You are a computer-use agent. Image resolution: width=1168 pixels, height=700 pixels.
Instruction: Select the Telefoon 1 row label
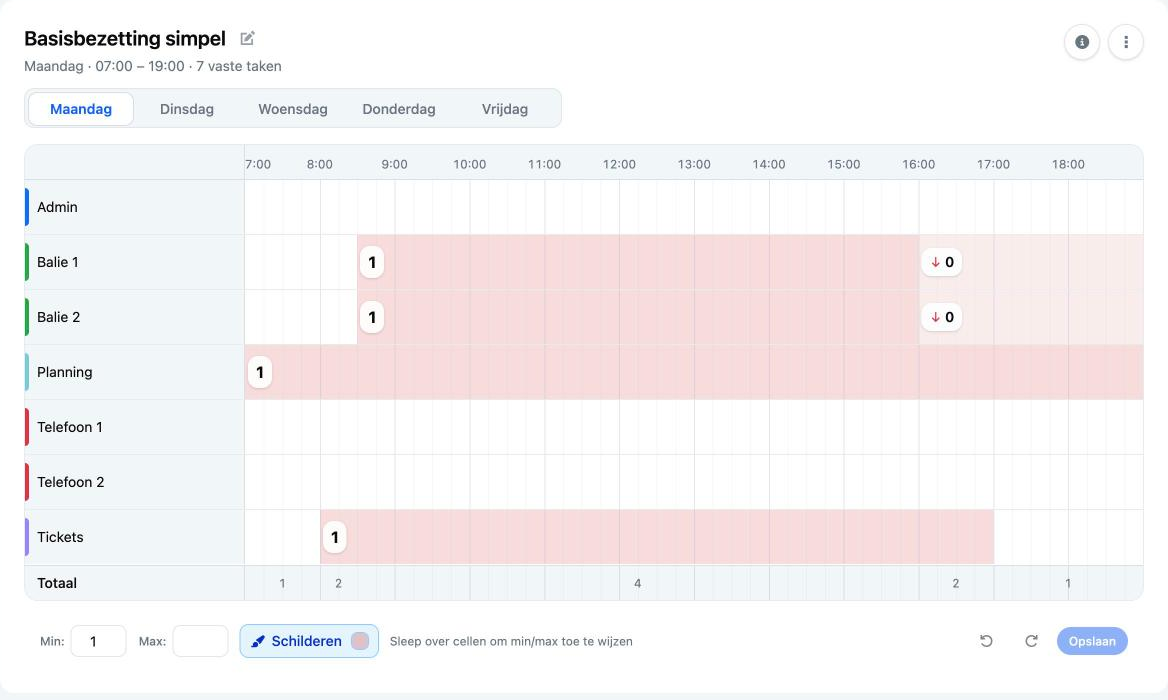(x=70, y=427)
